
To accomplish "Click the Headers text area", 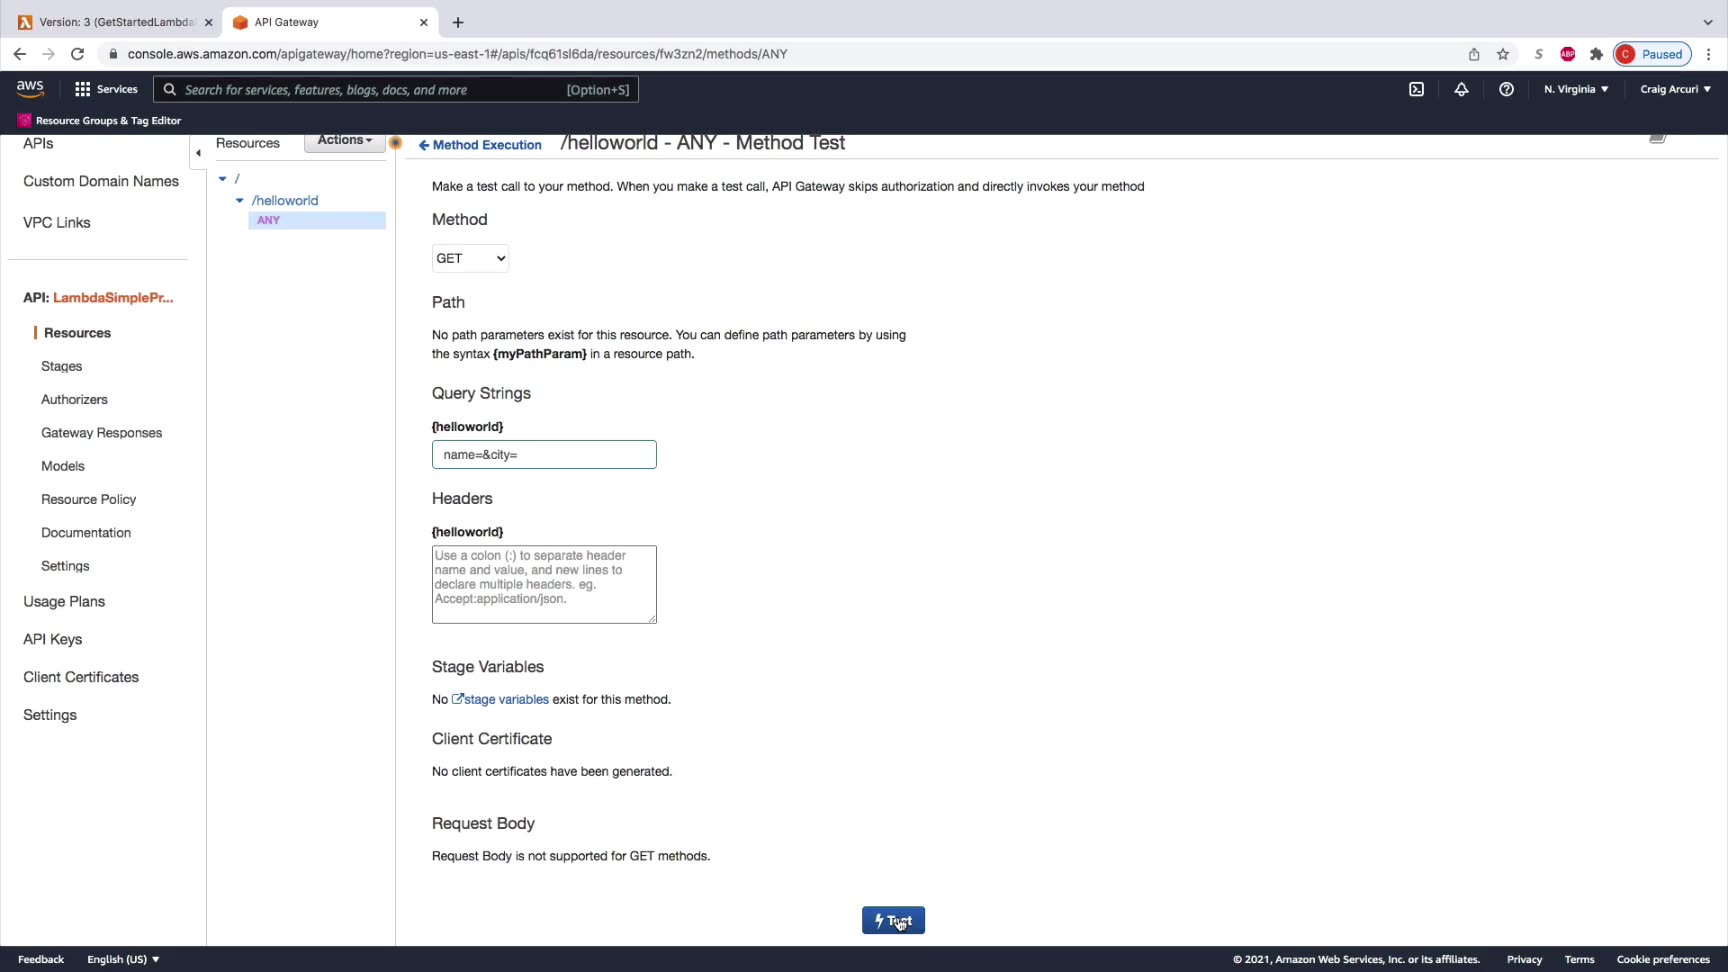I will (544, 584).
